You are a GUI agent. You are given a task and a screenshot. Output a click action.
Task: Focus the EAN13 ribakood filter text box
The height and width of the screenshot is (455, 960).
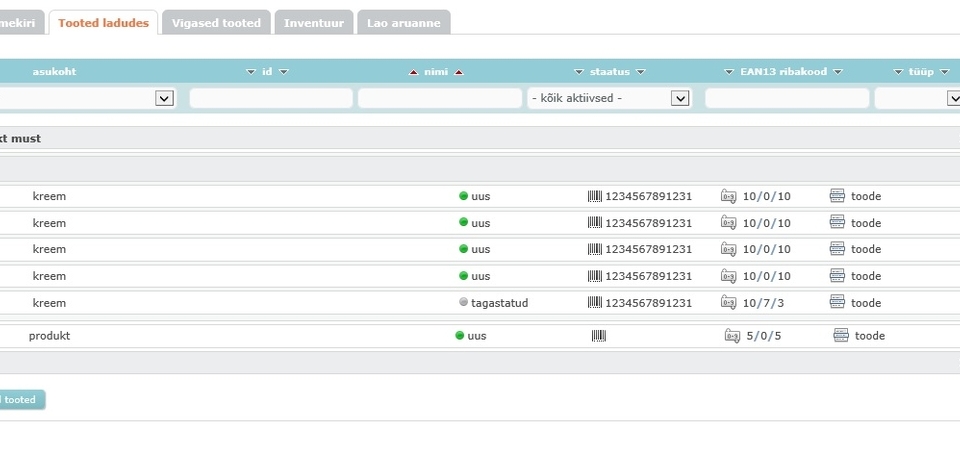(786, 98)
